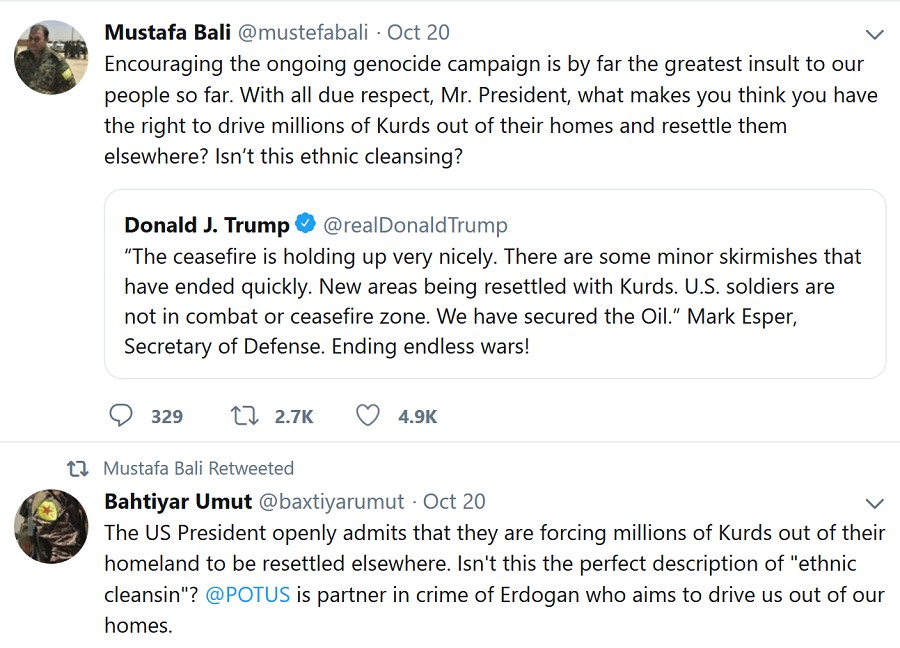This screenshot has height=648, width=900.
Task: Expand Mustafa Bali's tweet options chevron
Action: (875, 35)
